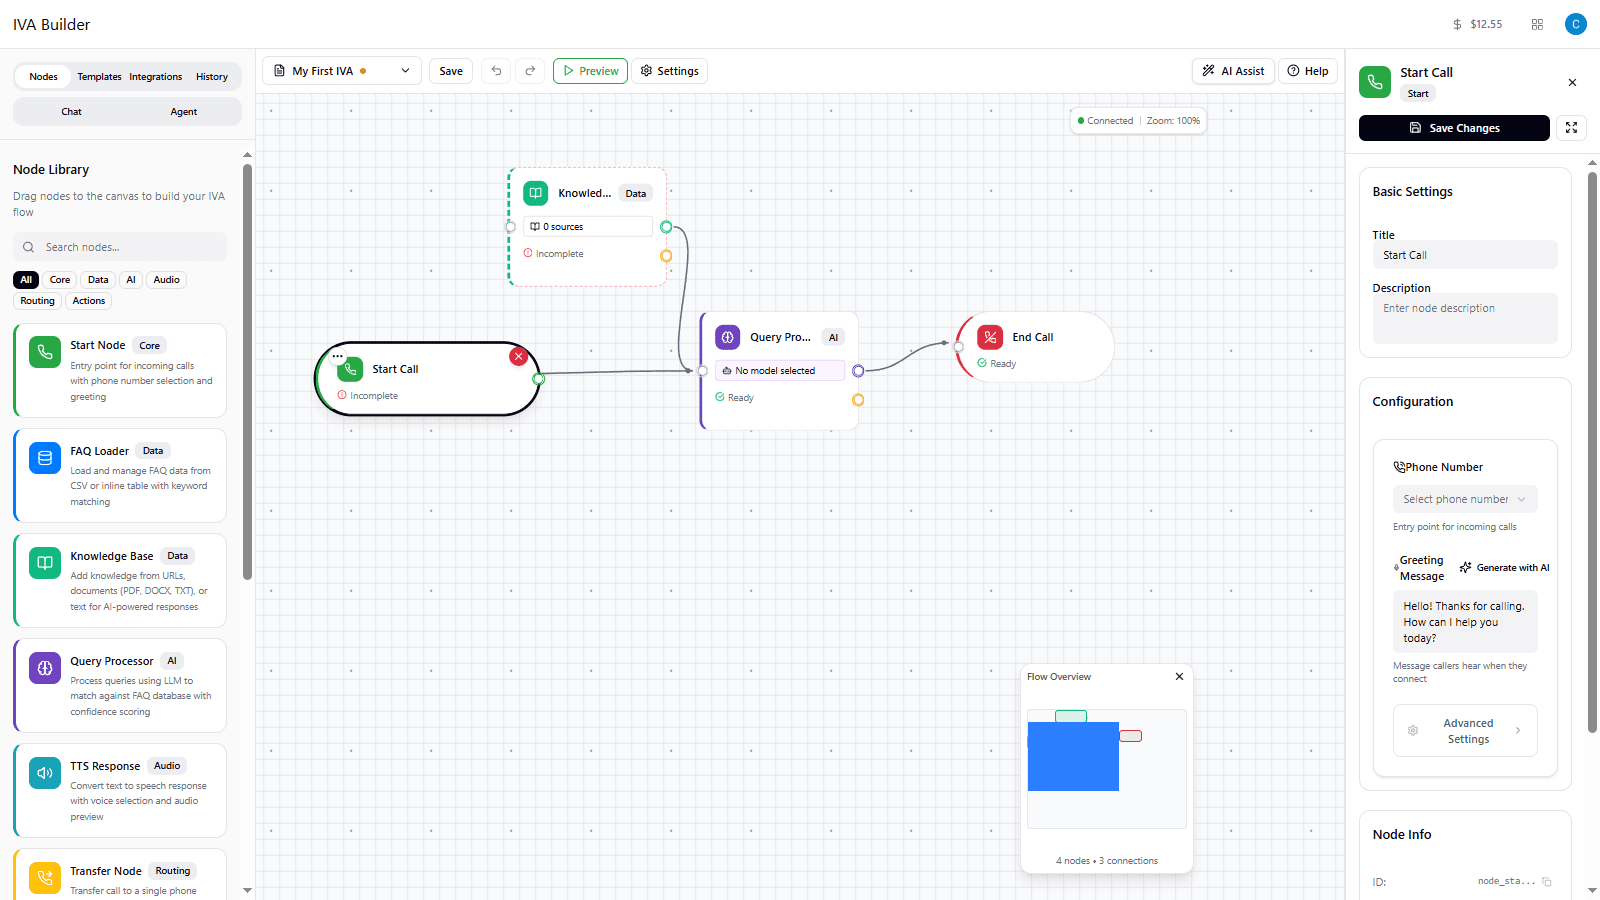Click the Transfer Node routing icon

[44, 877]
